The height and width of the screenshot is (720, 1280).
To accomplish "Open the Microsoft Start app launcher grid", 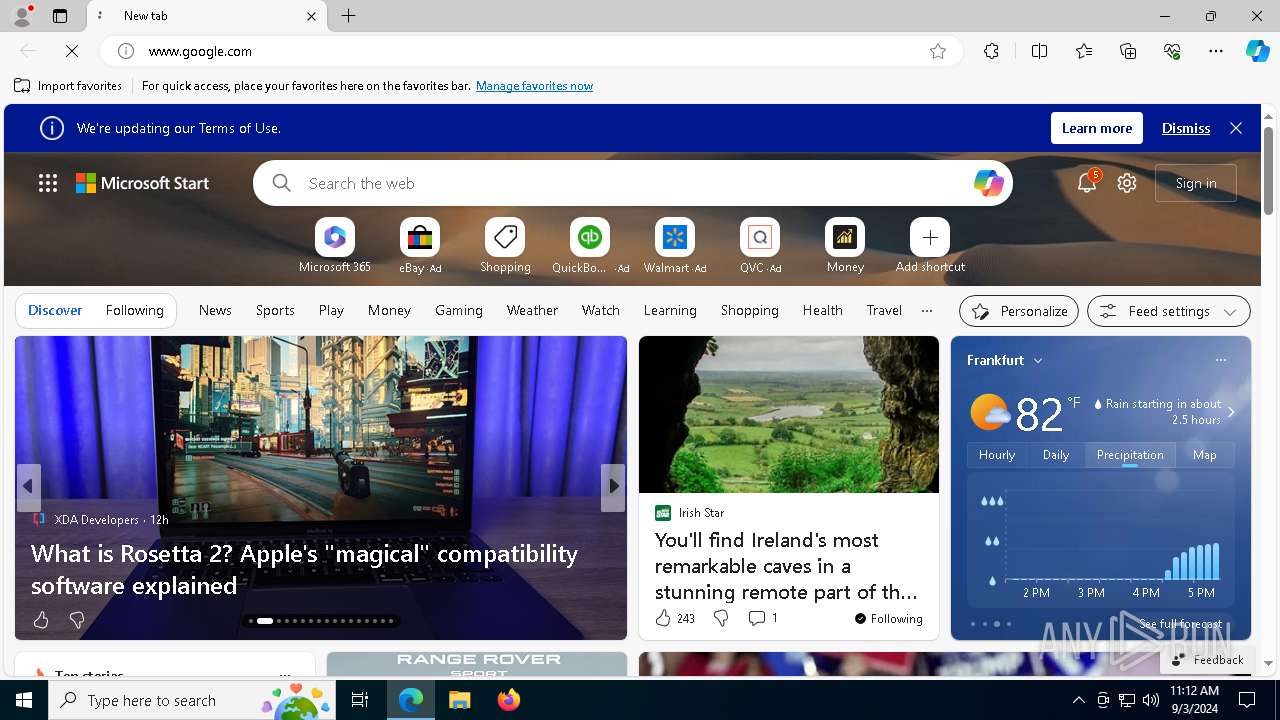I will pos(48,183).
